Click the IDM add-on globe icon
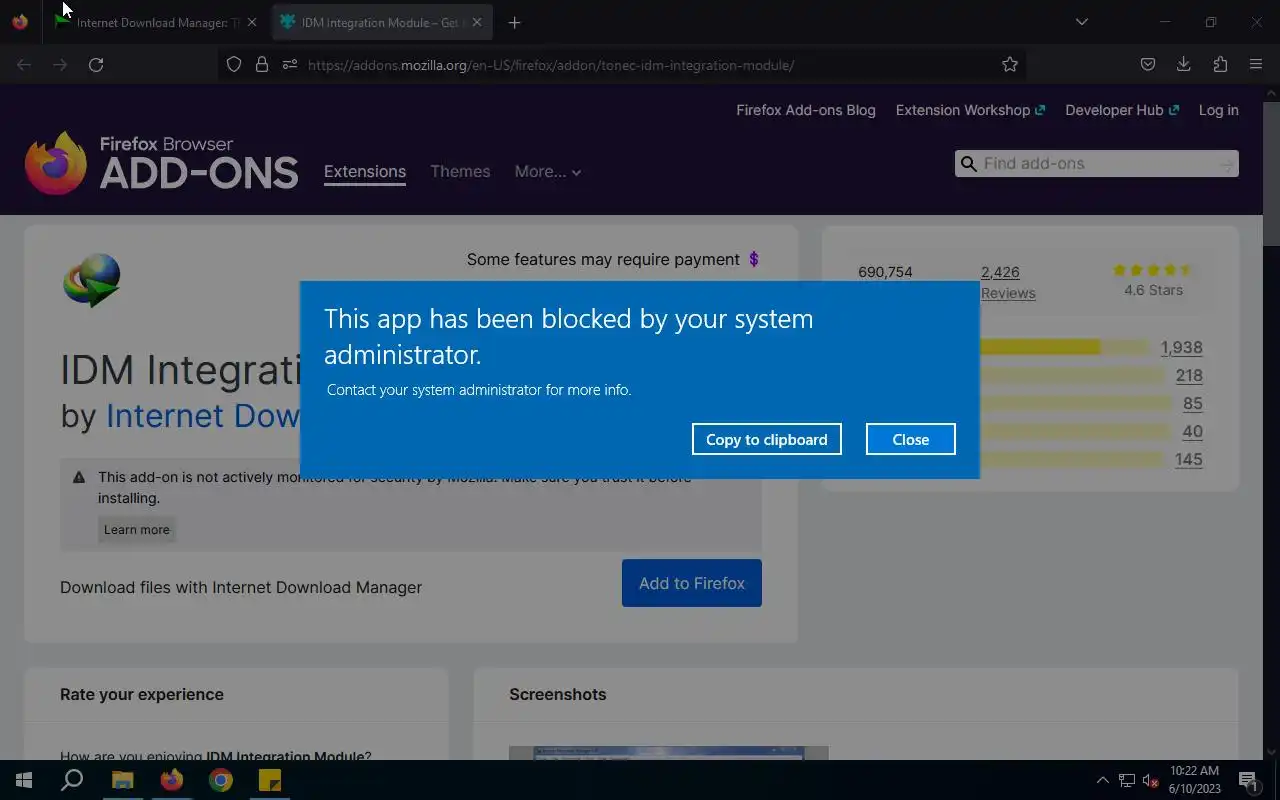The image size is (1280, 800). [91, 280]
